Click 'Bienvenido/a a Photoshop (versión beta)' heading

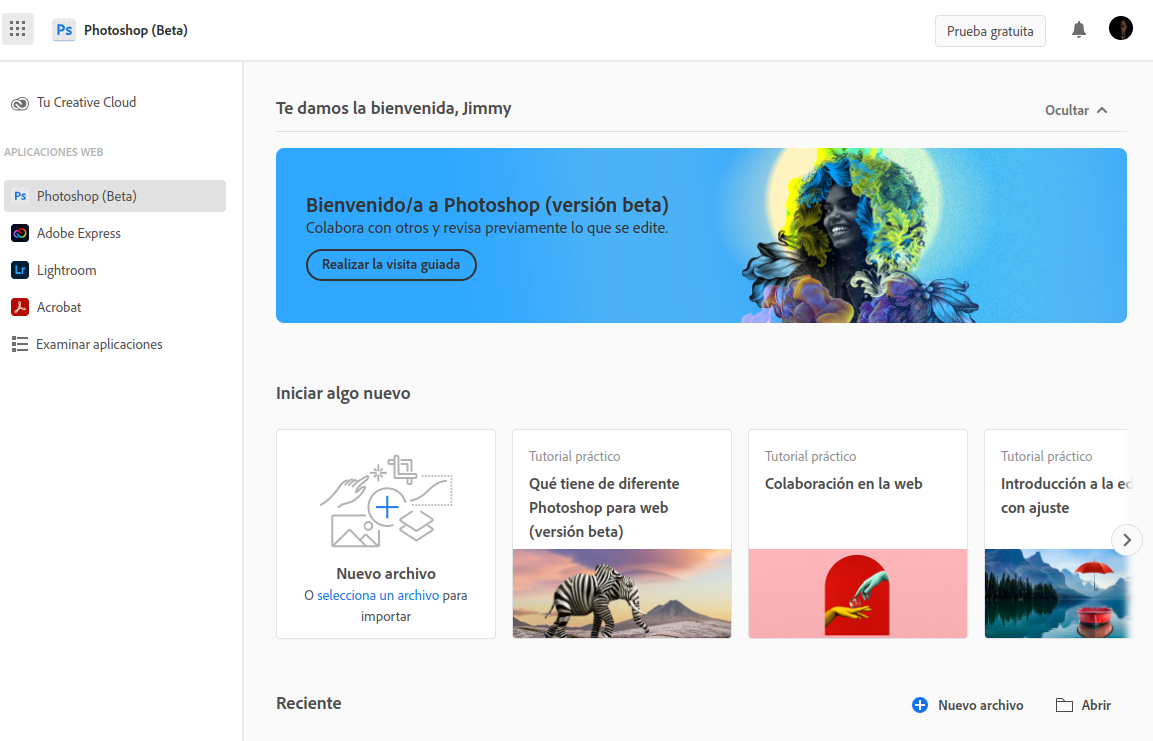pyautogui.click(x=488, y=204)
